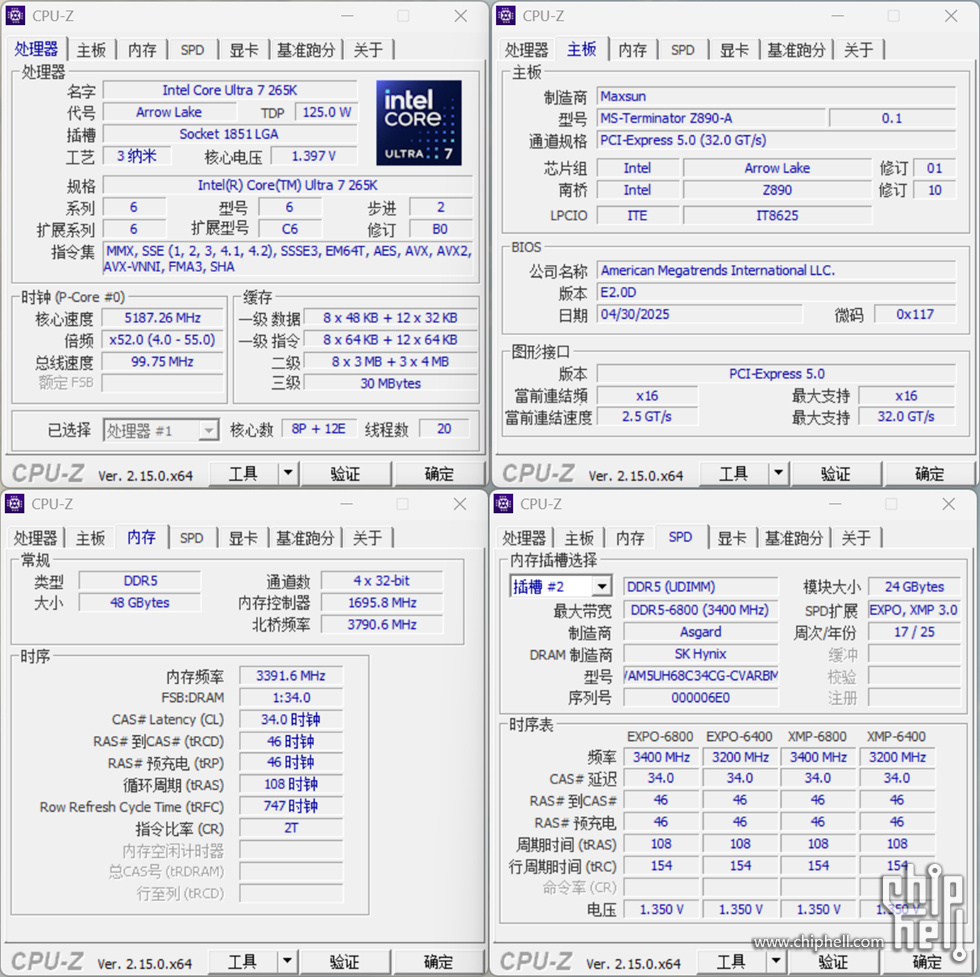The image size is (980, 977).
Task: Click the 工具 button in the bottom-right window
Action: coord(731,961)
